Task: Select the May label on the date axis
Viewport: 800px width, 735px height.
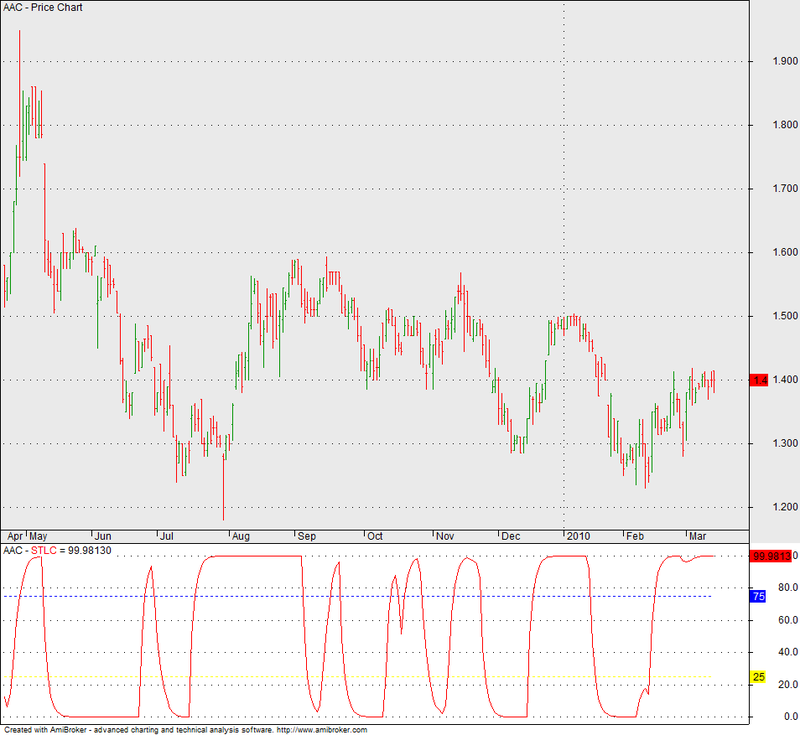Action: coord(38,536)
